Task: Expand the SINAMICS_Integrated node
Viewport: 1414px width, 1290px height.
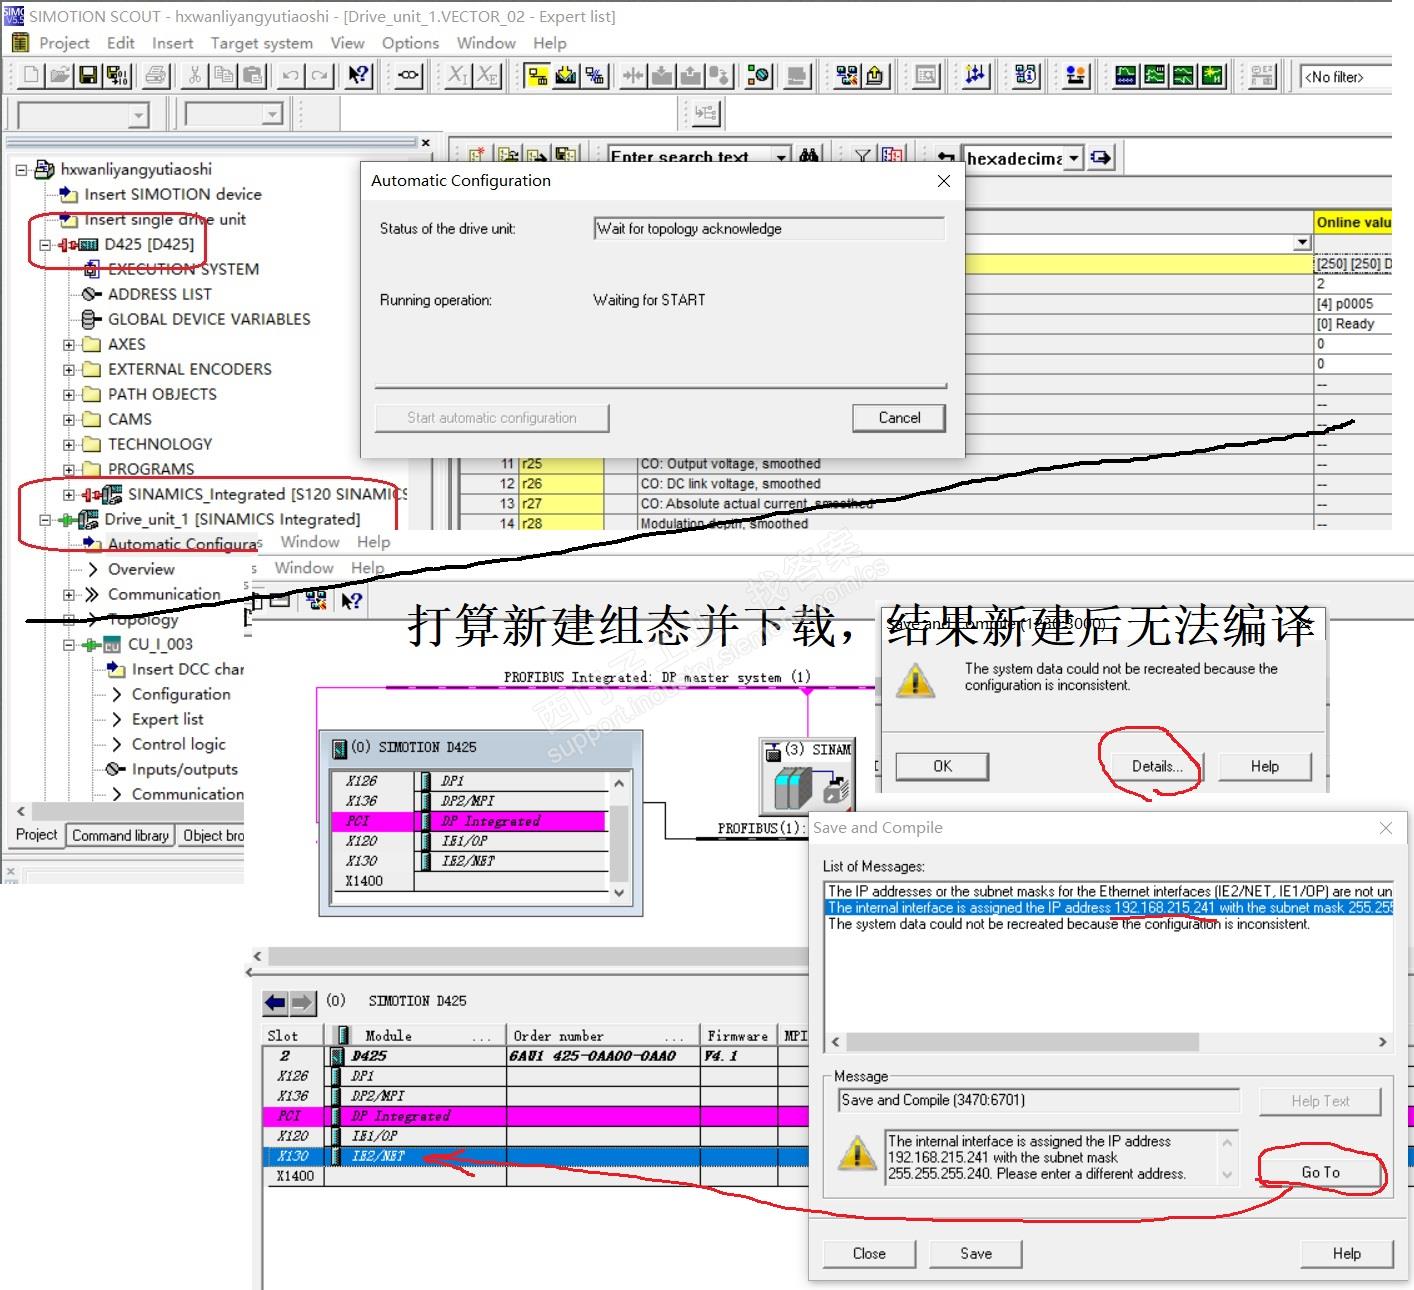Action: click(68, 494)
